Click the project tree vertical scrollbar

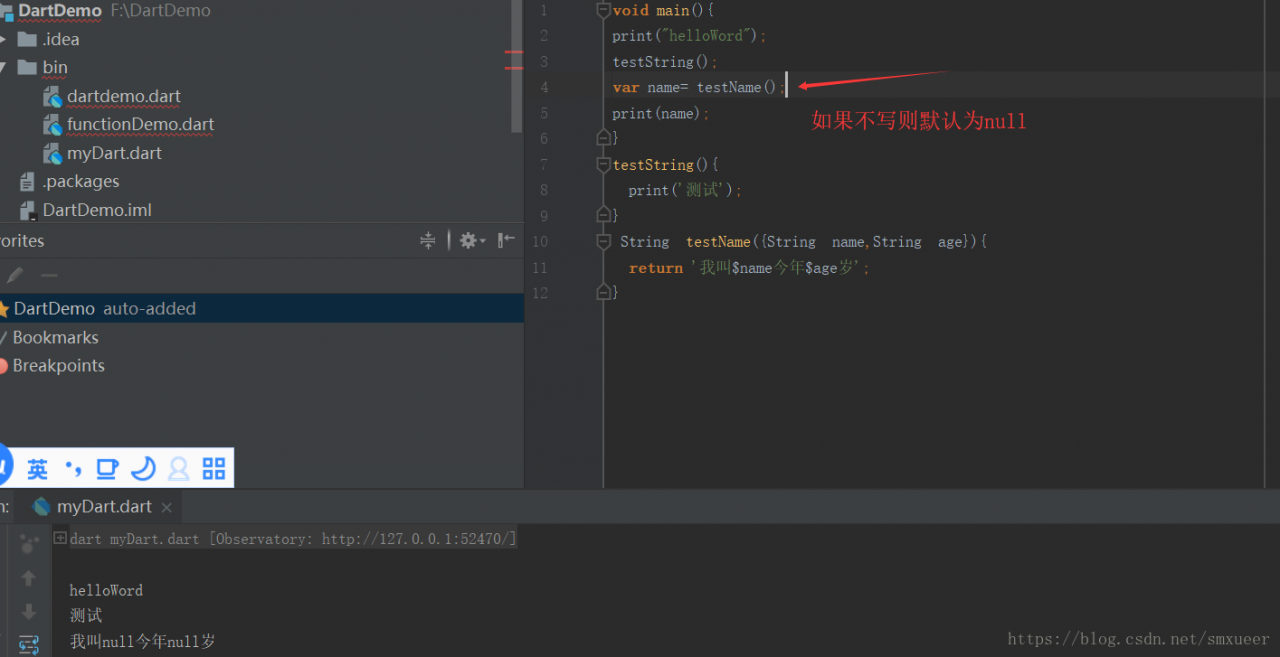click(517, 65)
